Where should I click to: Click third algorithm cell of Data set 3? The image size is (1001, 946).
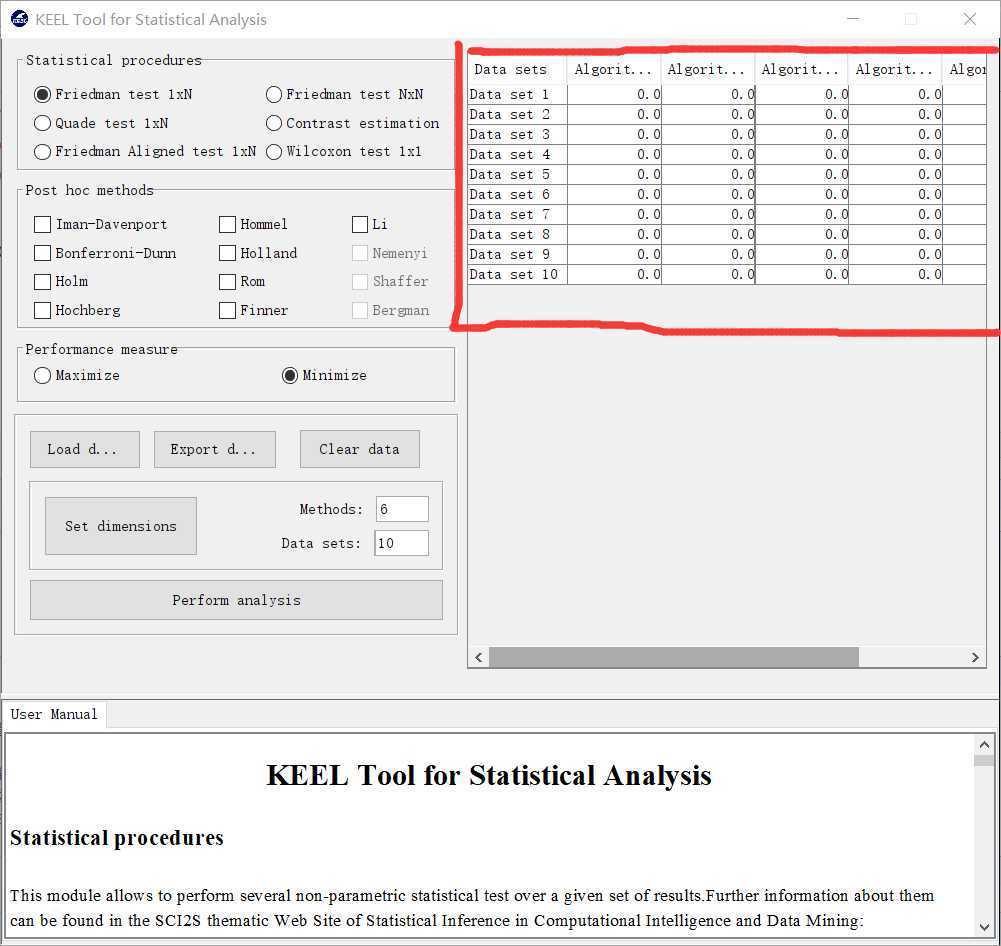pos(802,135)
